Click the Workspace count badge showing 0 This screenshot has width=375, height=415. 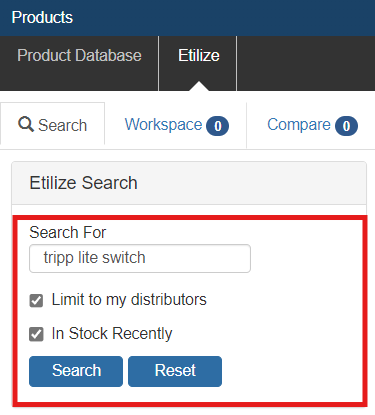pyautogui.click(x=217, y=126)
